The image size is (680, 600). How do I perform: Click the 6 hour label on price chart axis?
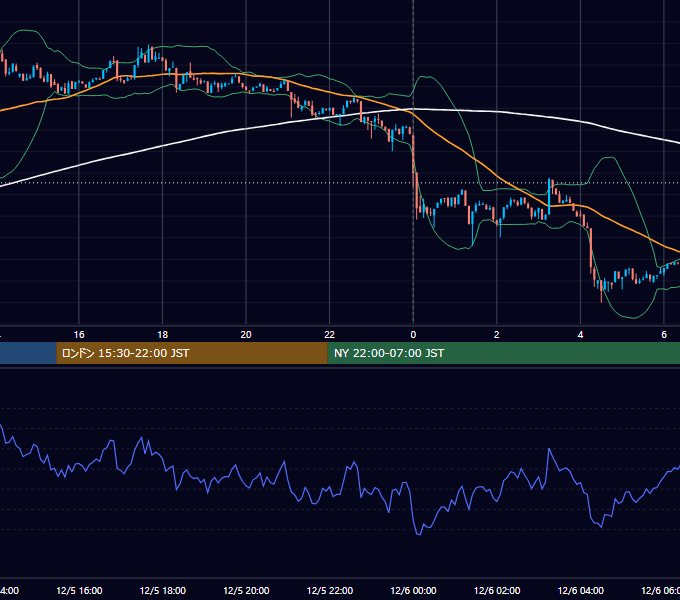[x=664, y=335]
